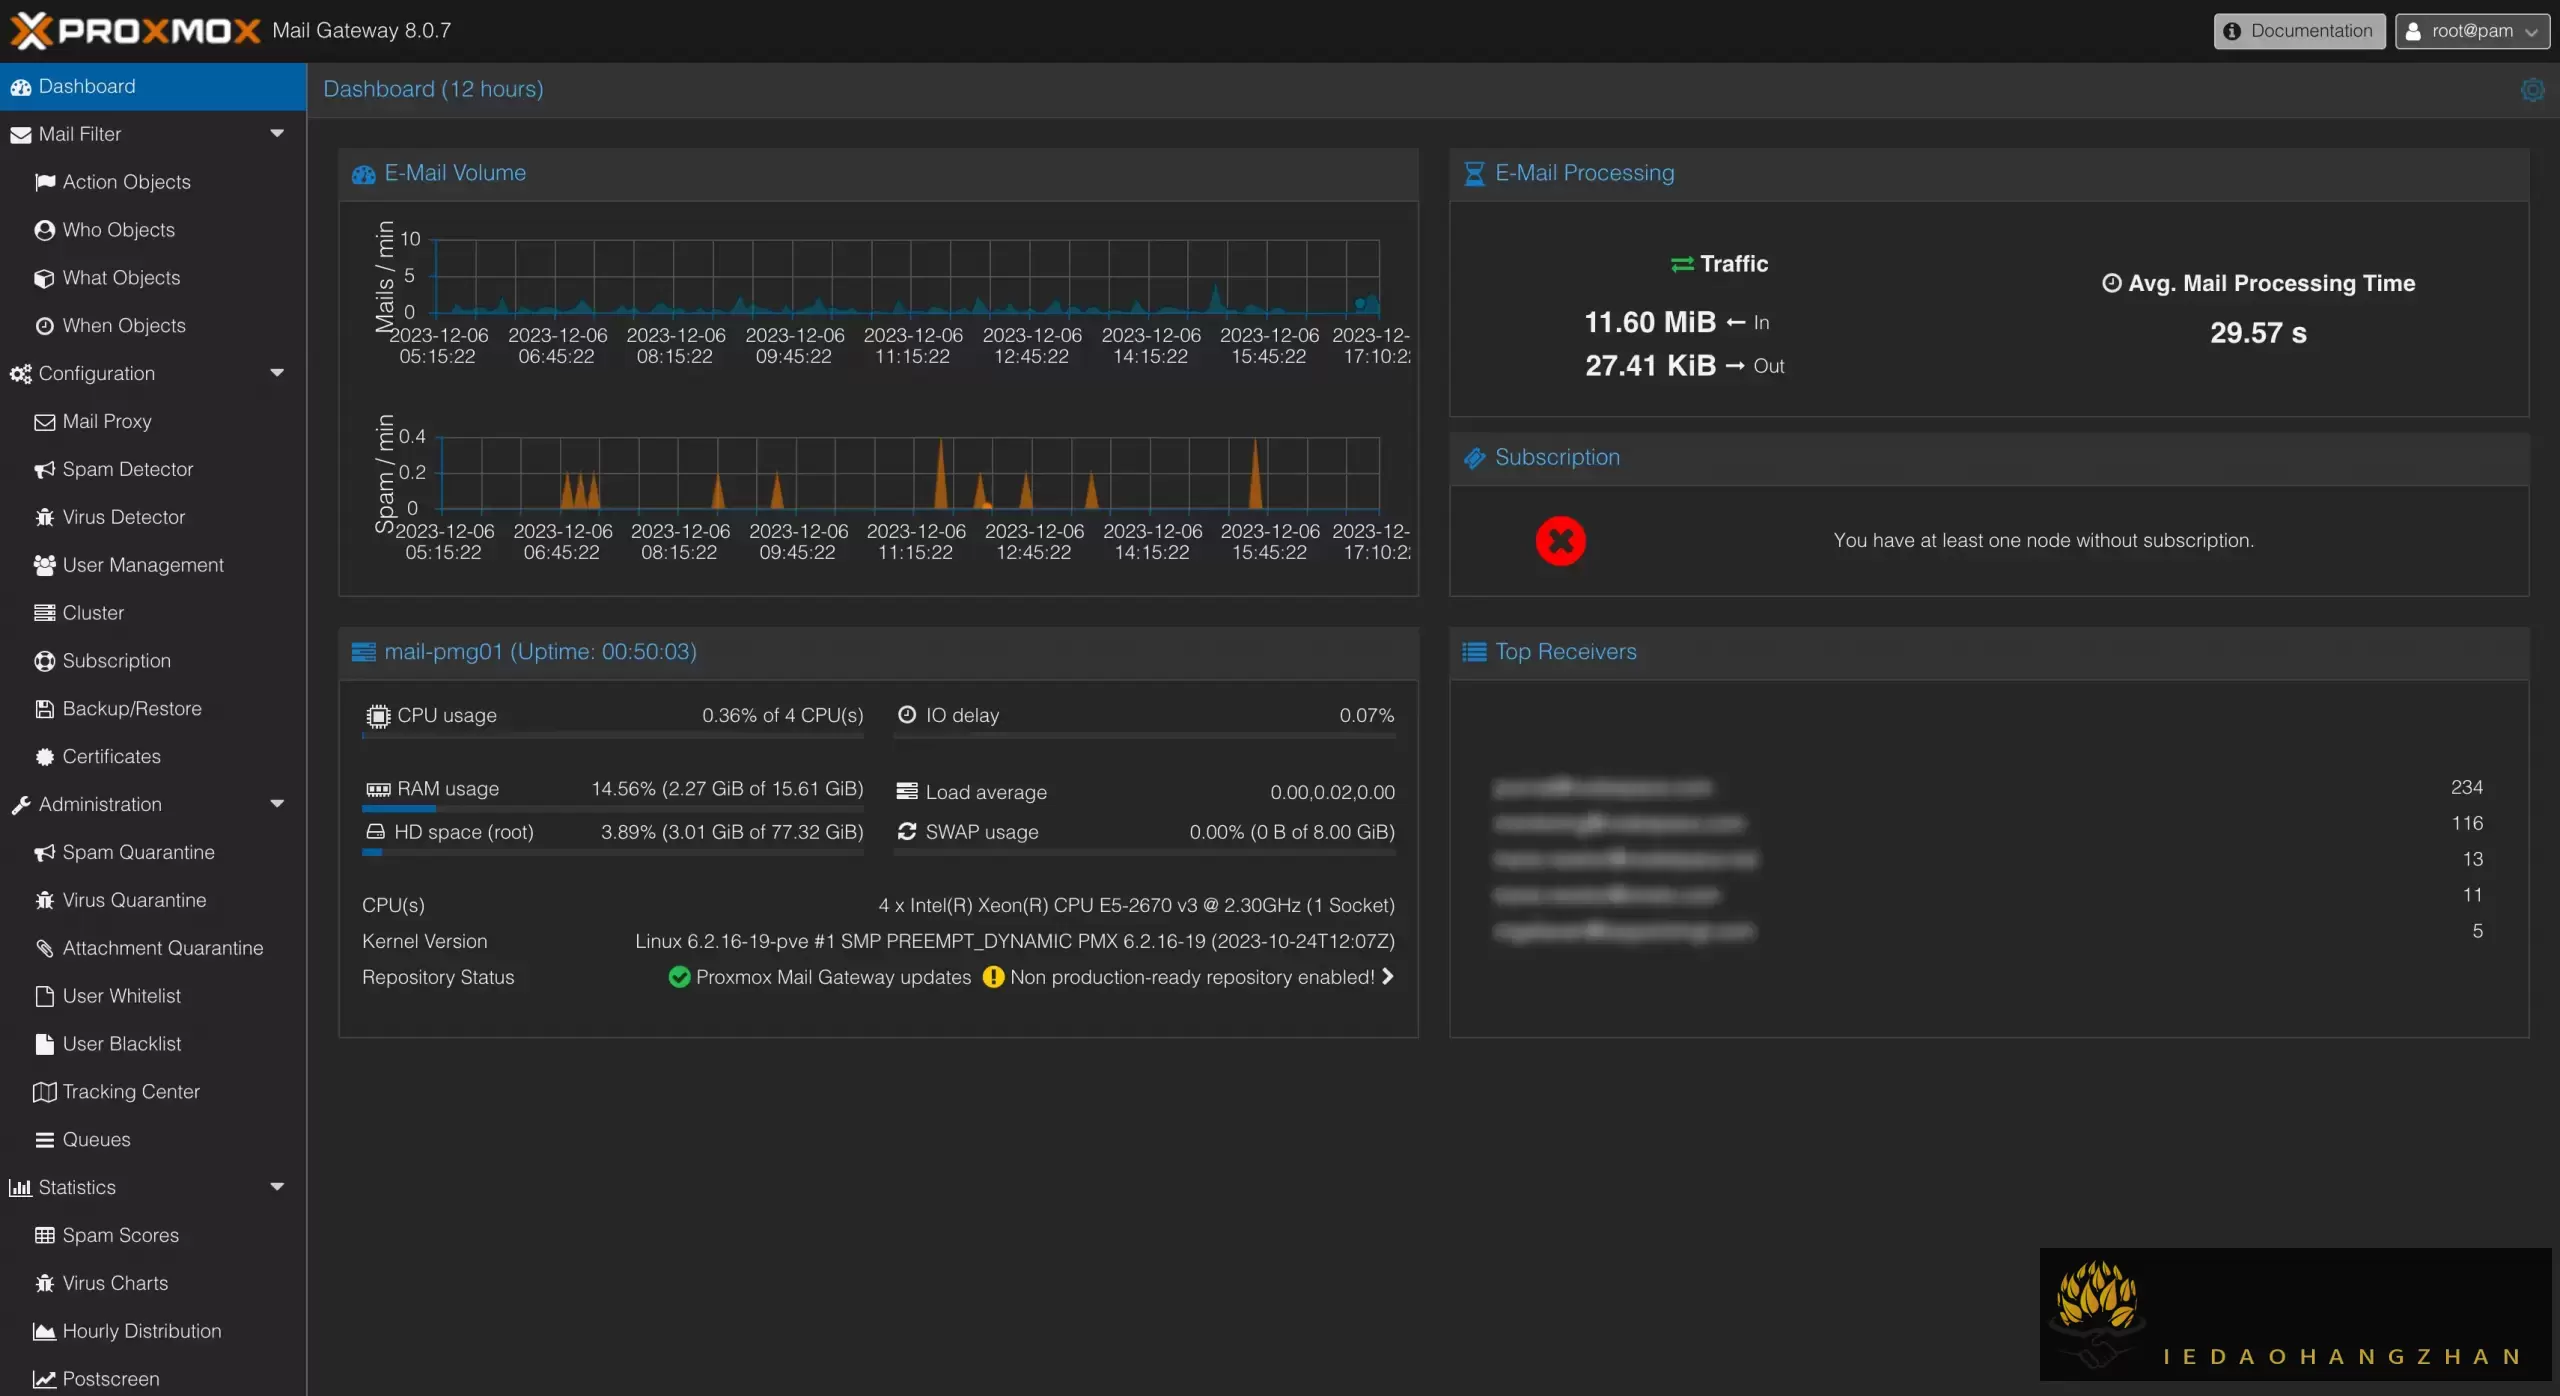Image resolution: width=2560 pixels, height=1396 pixels.
Task: Click the When Objects clock icon
Action: click(x=45, y=326)
